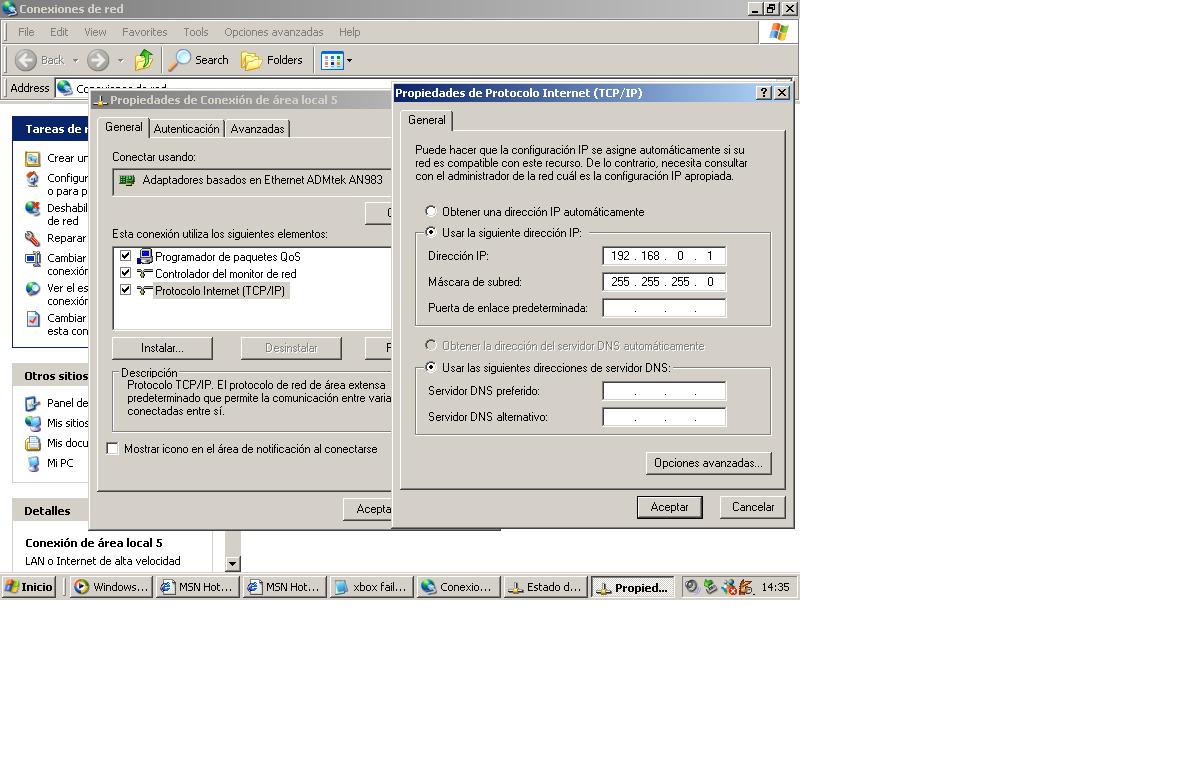
Task: Uncheck Controlador del monitor de red
Action: pos(126,273)
